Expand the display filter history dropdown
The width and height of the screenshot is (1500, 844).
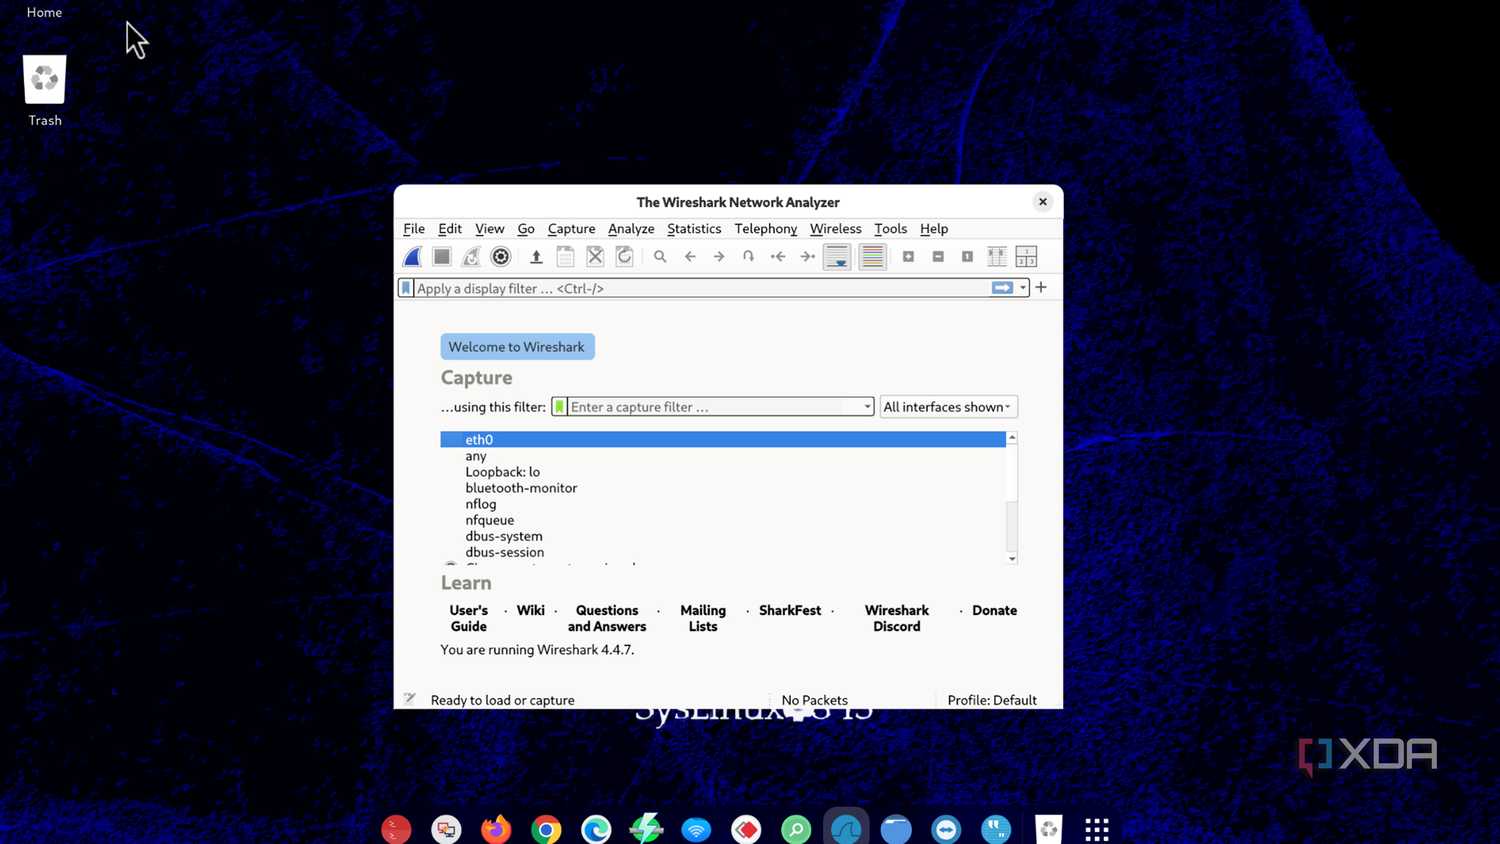(1023, 288)
